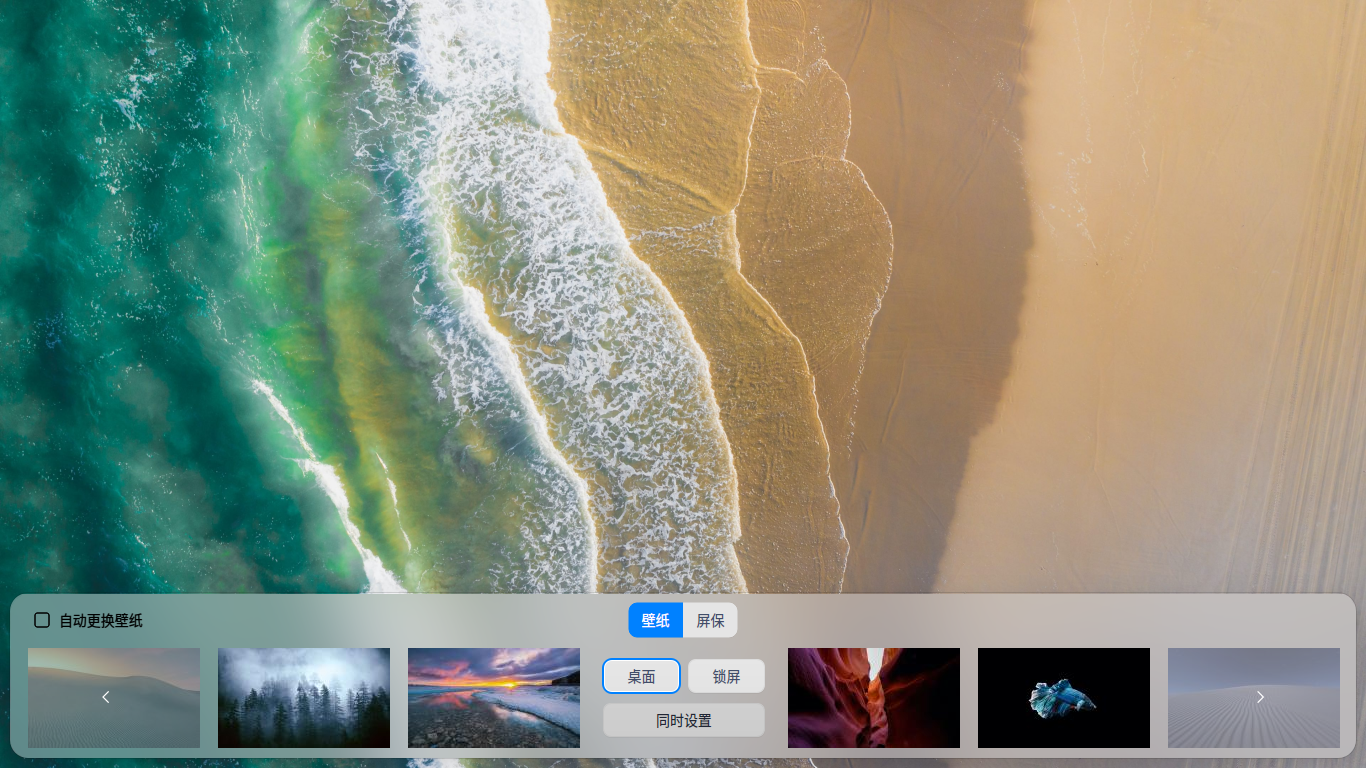Click the left arrow to scroll wallpapers back
The image size is (1366, 768).
pyautogui.click(x=106, y=697)
